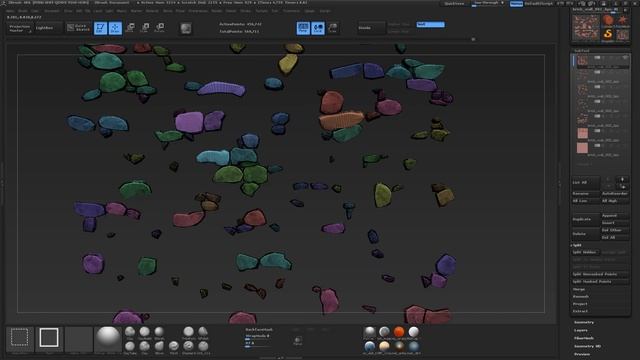Adjust the WrapMode slider
This screenshot has width=640, height=360.
pyautogui.click(x=257, y=336)
